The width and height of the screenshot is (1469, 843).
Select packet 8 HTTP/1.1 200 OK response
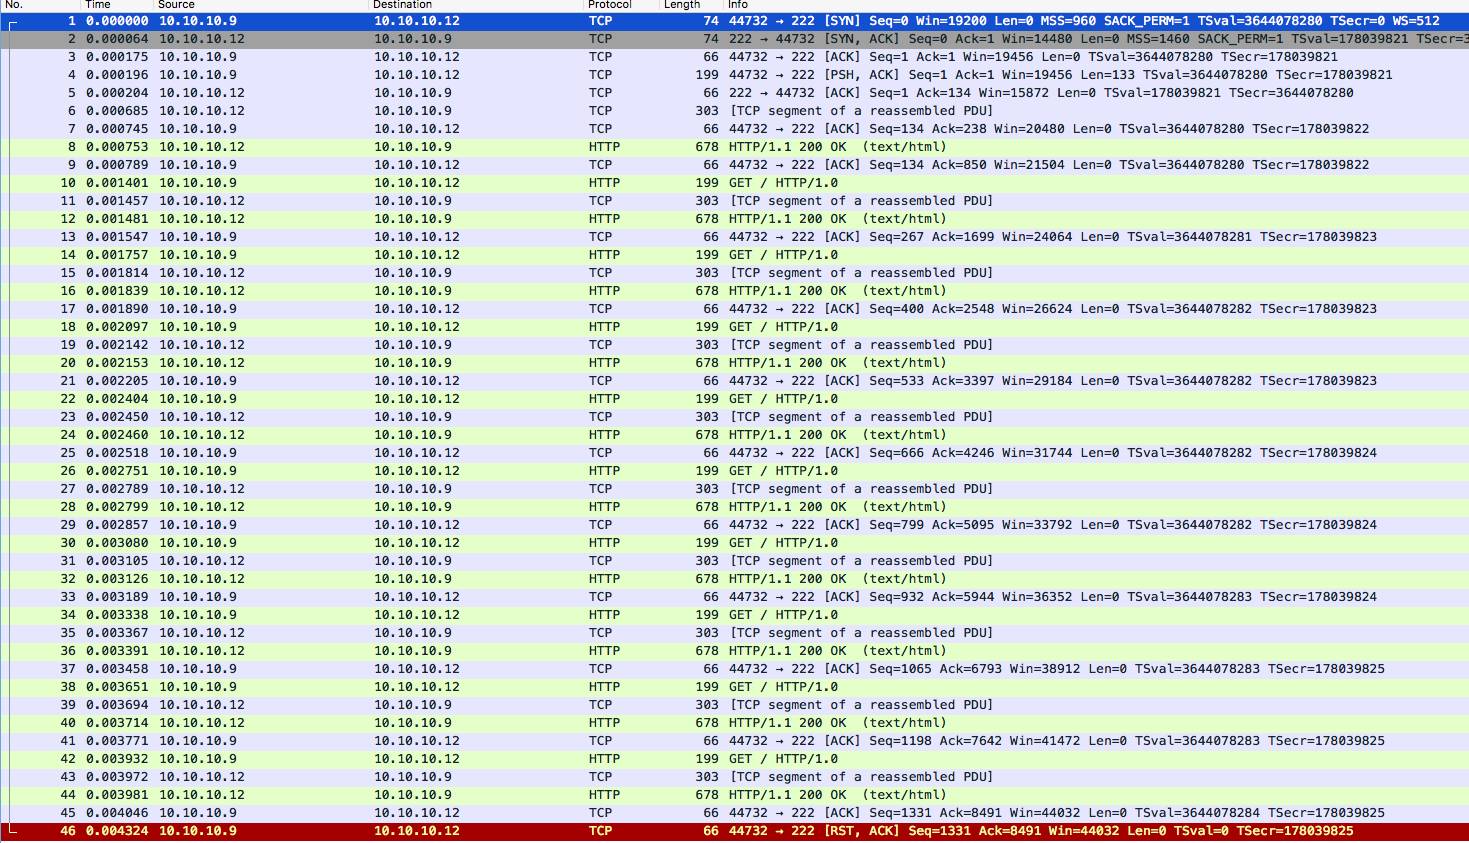point(734,147)
